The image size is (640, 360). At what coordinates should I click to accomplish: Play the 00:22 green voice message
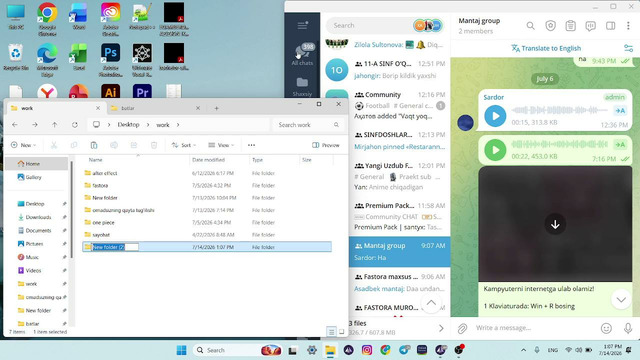point(495,150)
